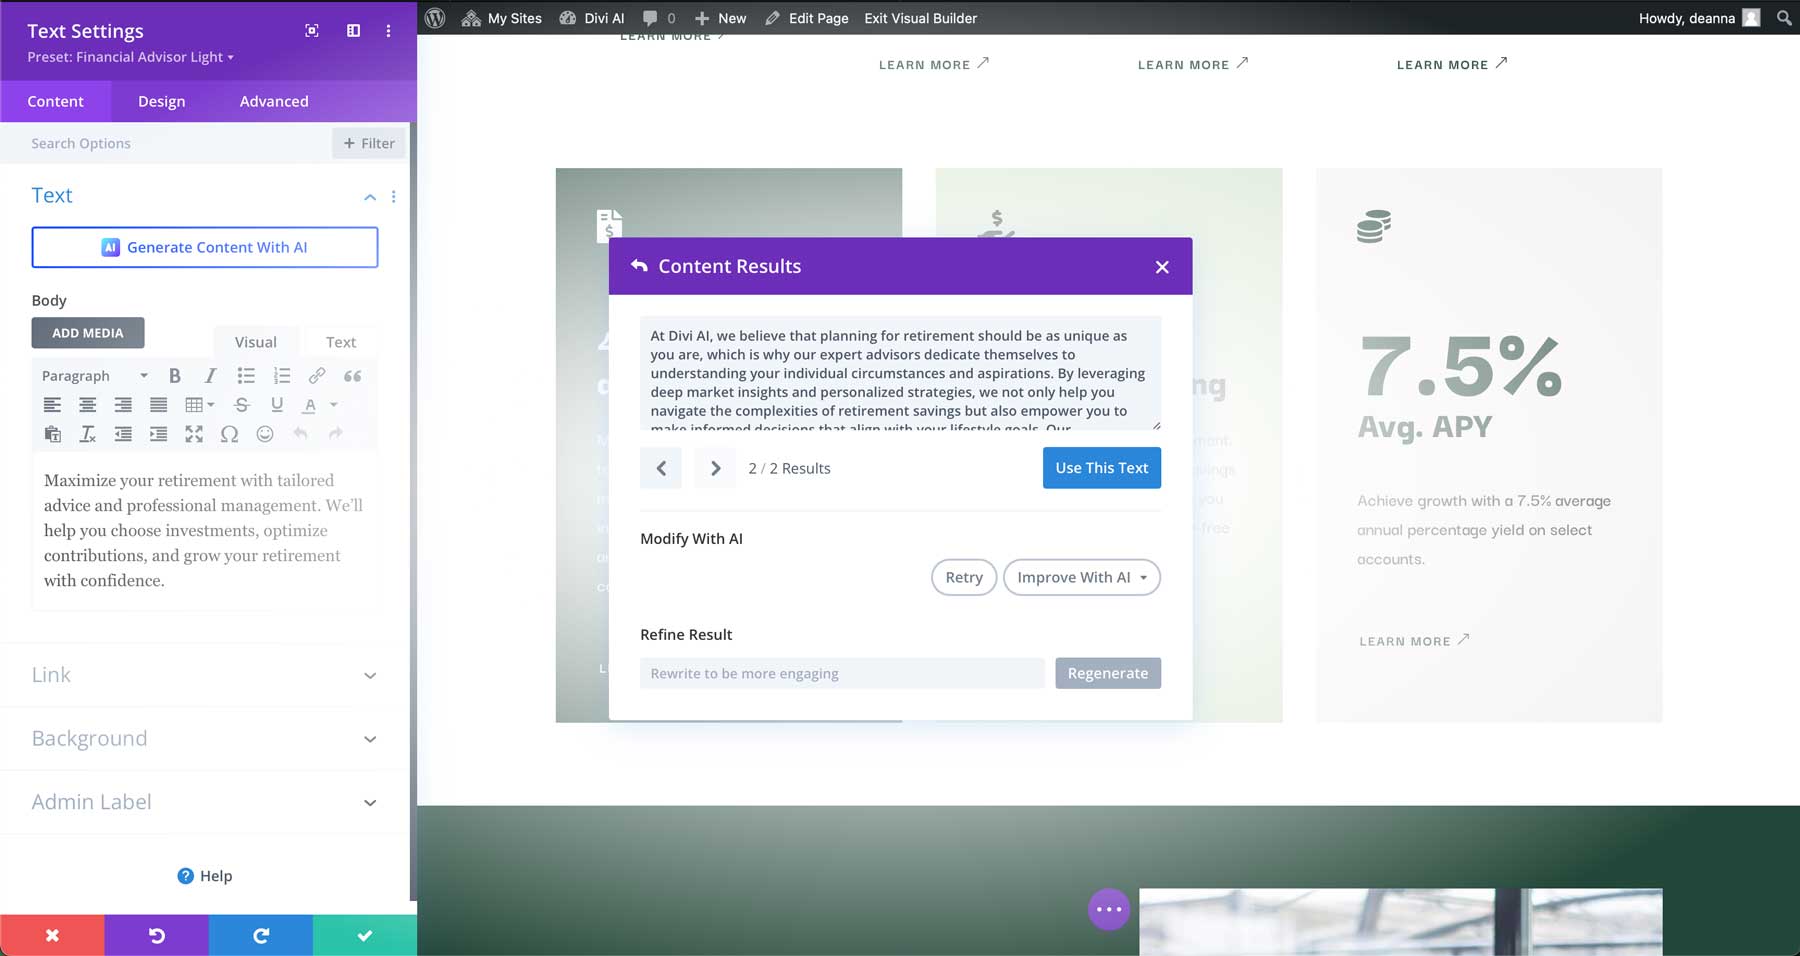The image size is (1800, 956).
Task: Underline the selected text
Action: point(277,405)
